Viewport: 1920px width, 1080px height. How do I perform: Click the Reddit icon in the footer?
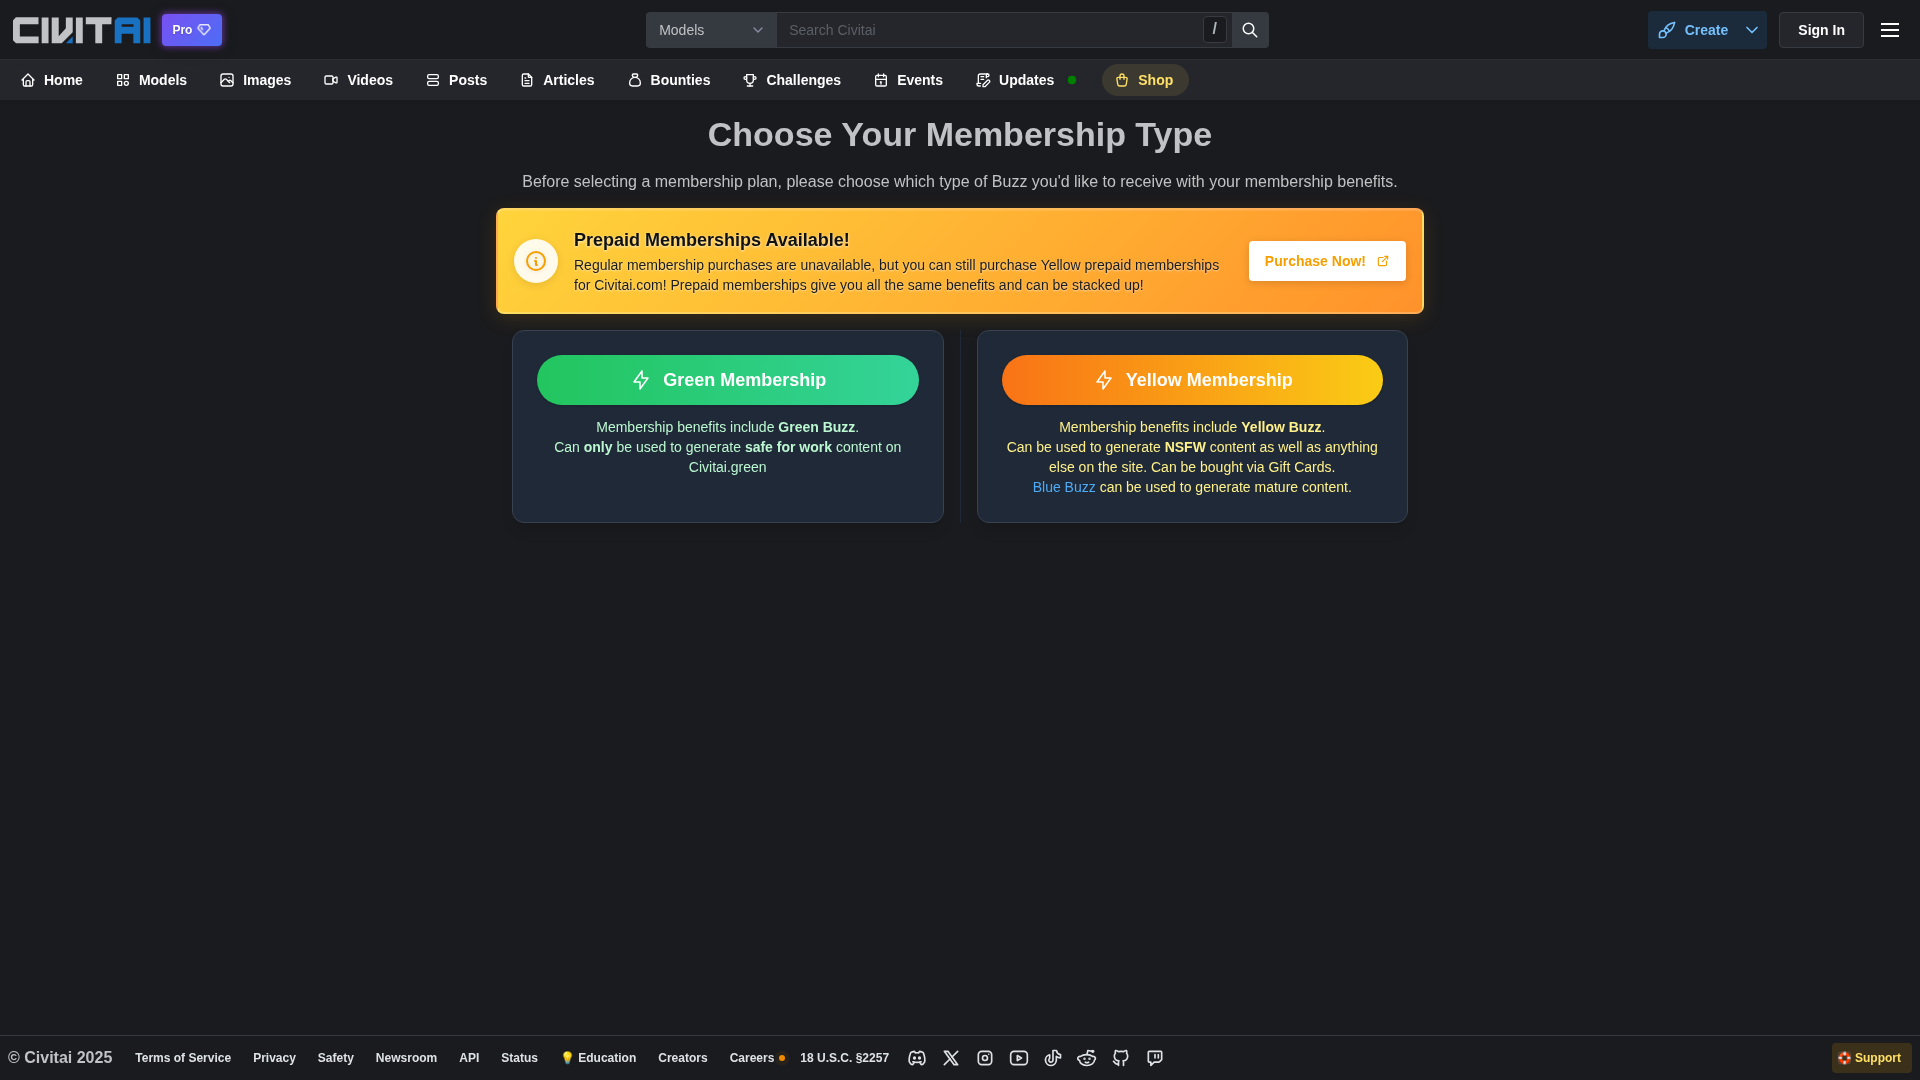point(1087,1058)
